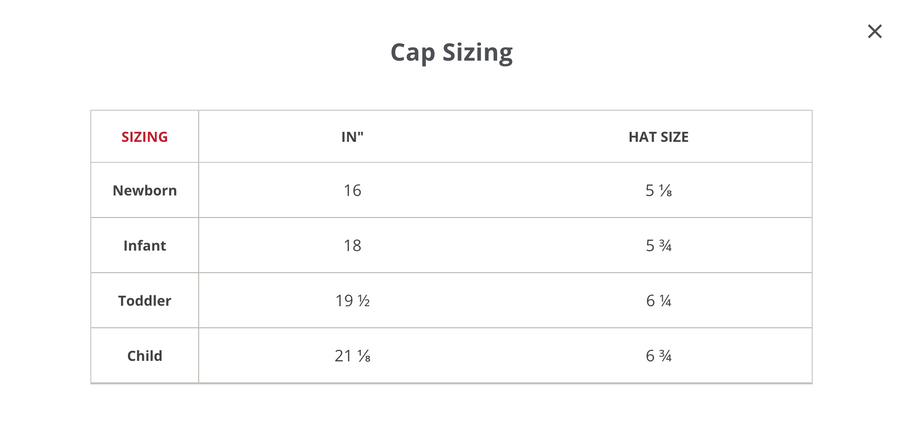Select the Newborn row label
Image resolution: width=900 pixels, height=422 pixels.
[x=145, y=190]
